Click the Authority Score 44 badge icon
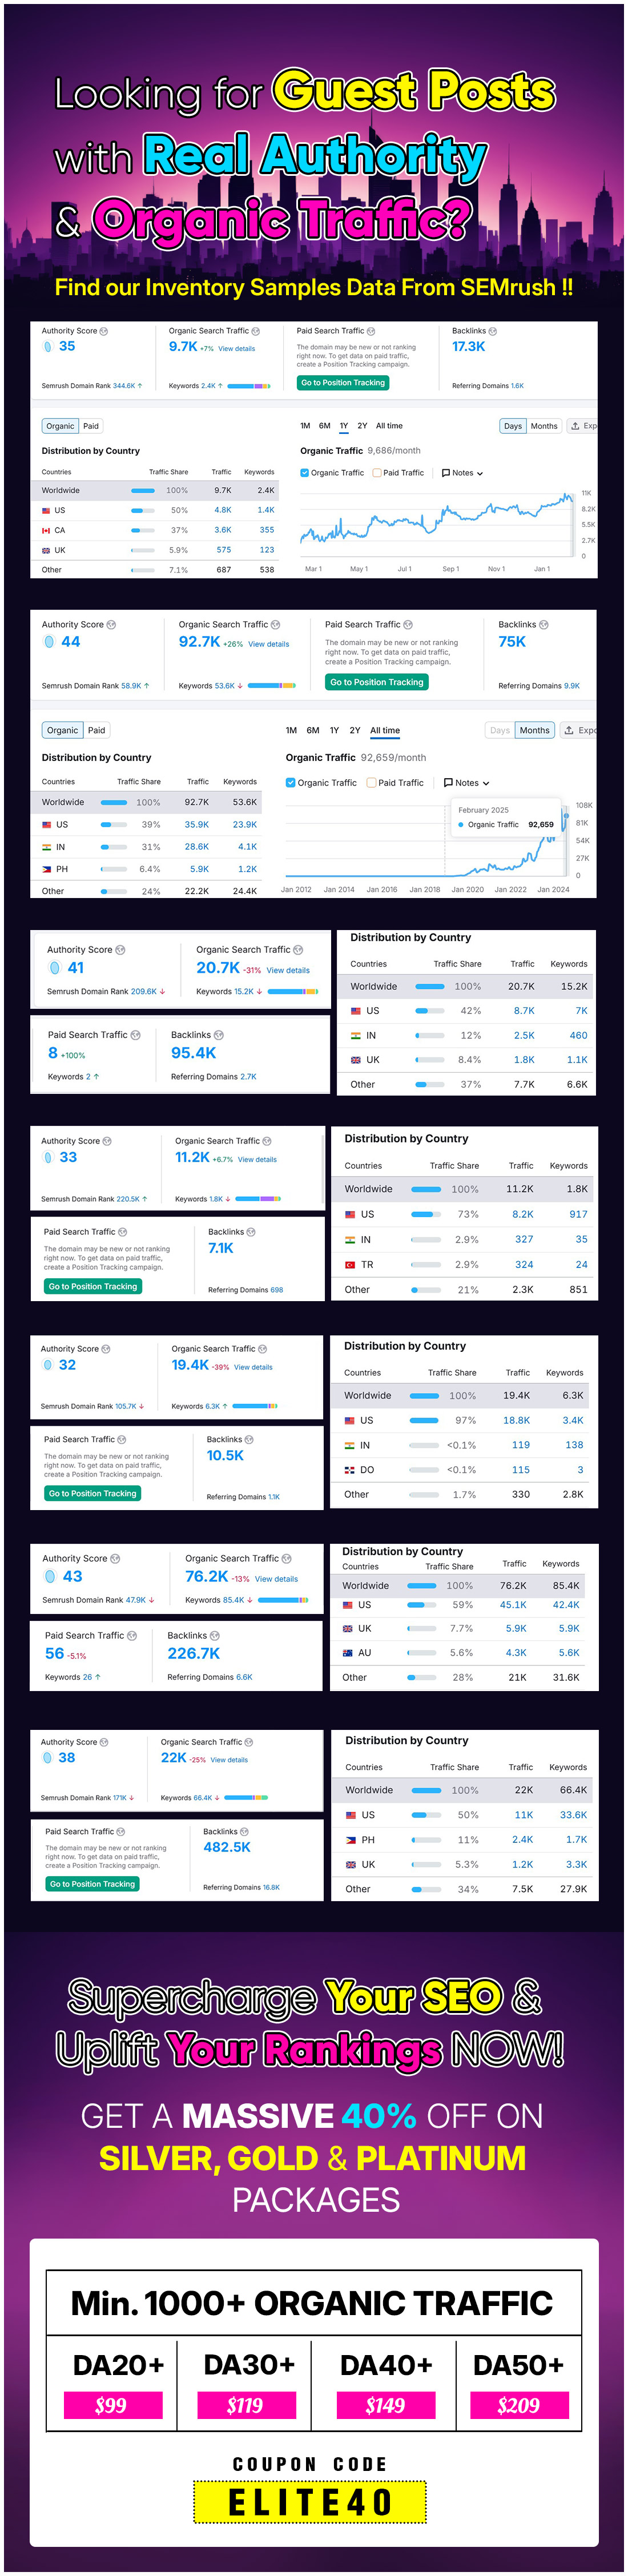 click(49, 642)
